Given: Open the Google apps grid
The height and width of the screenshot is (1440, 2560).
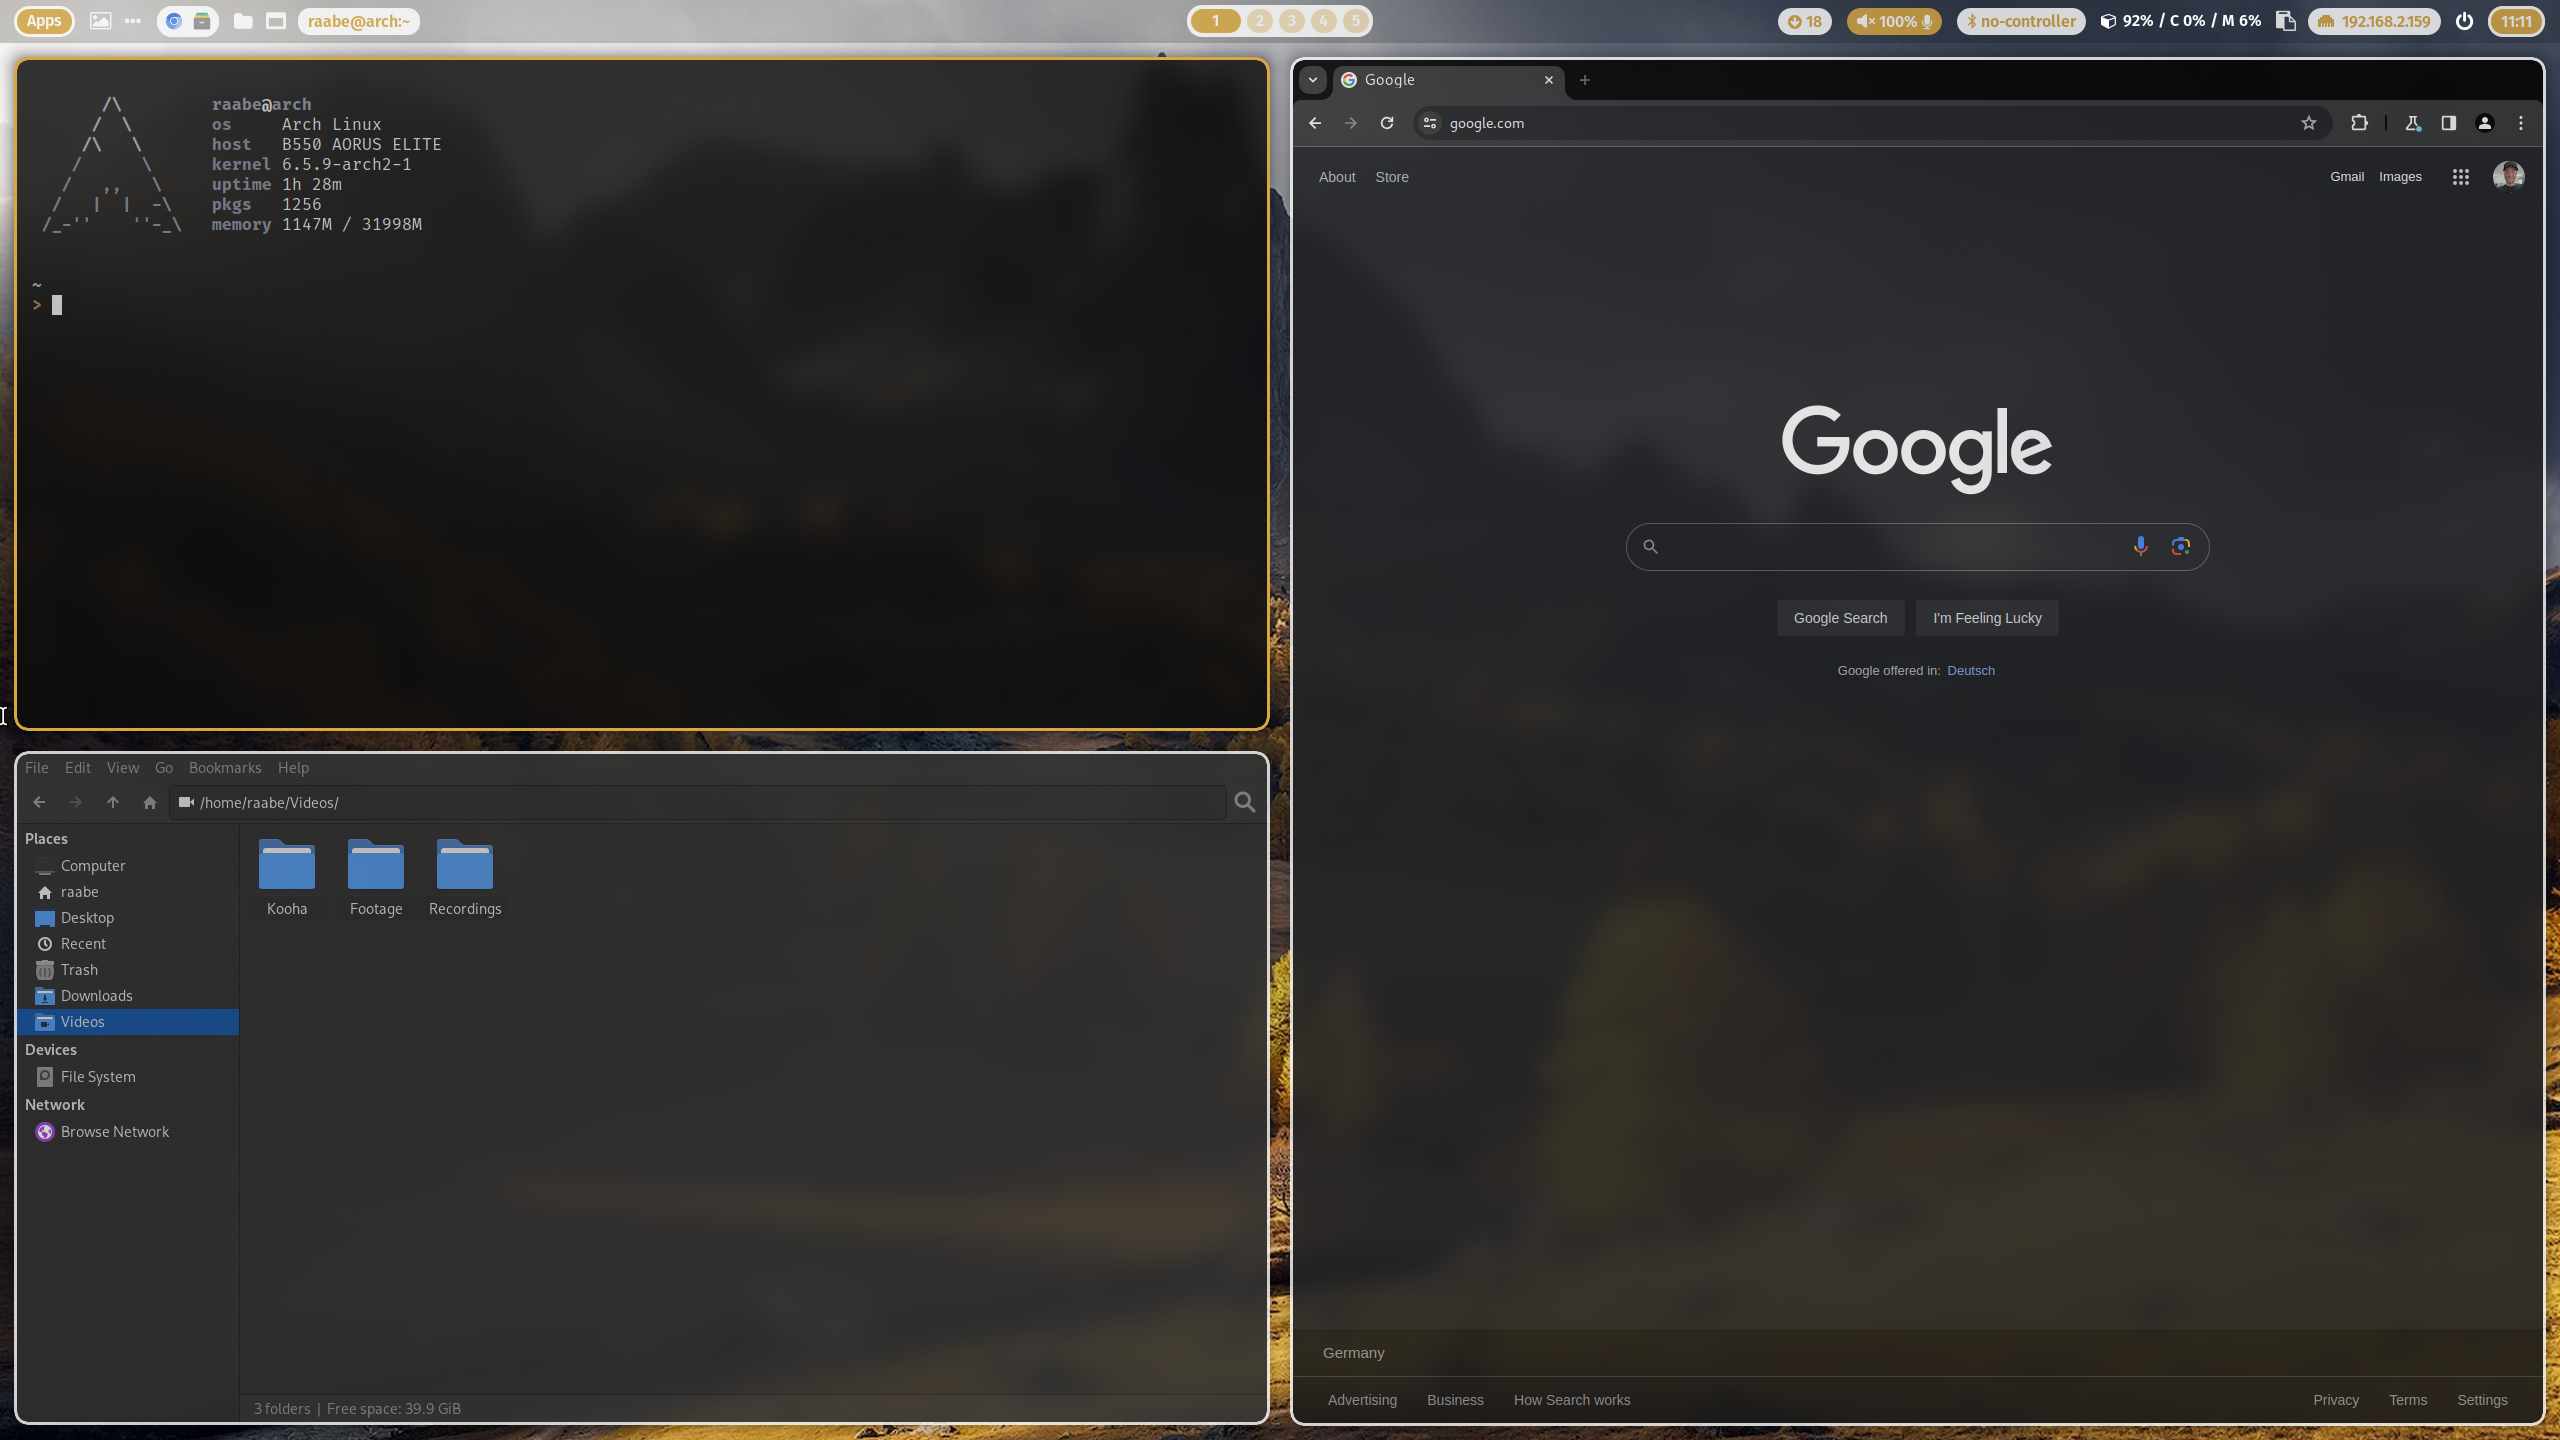Looking at the screenshot, I should pyautogui.click(x=2461, y=177).
